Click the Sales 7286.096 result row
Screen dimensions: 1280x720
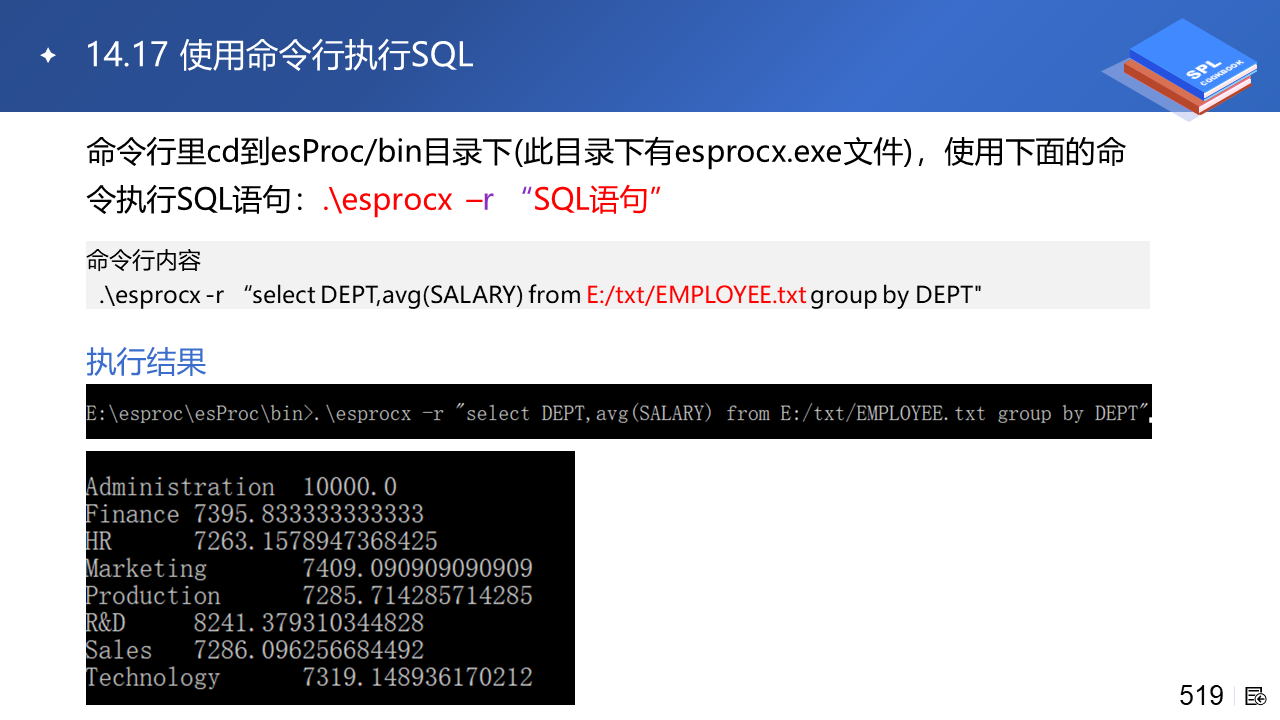pos(255,650)
